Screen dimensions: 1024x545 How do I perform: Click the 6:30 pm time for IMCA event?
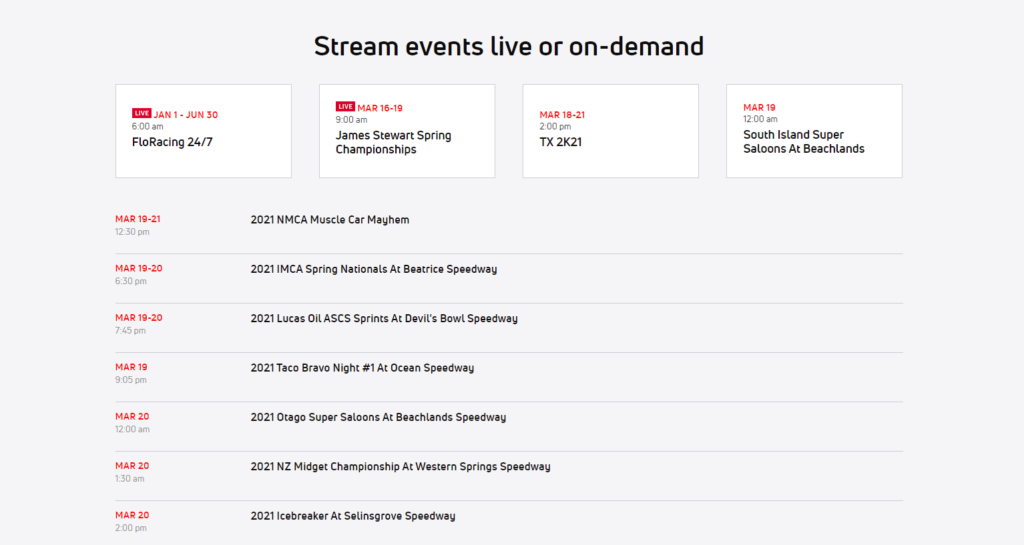coord(131,281)
